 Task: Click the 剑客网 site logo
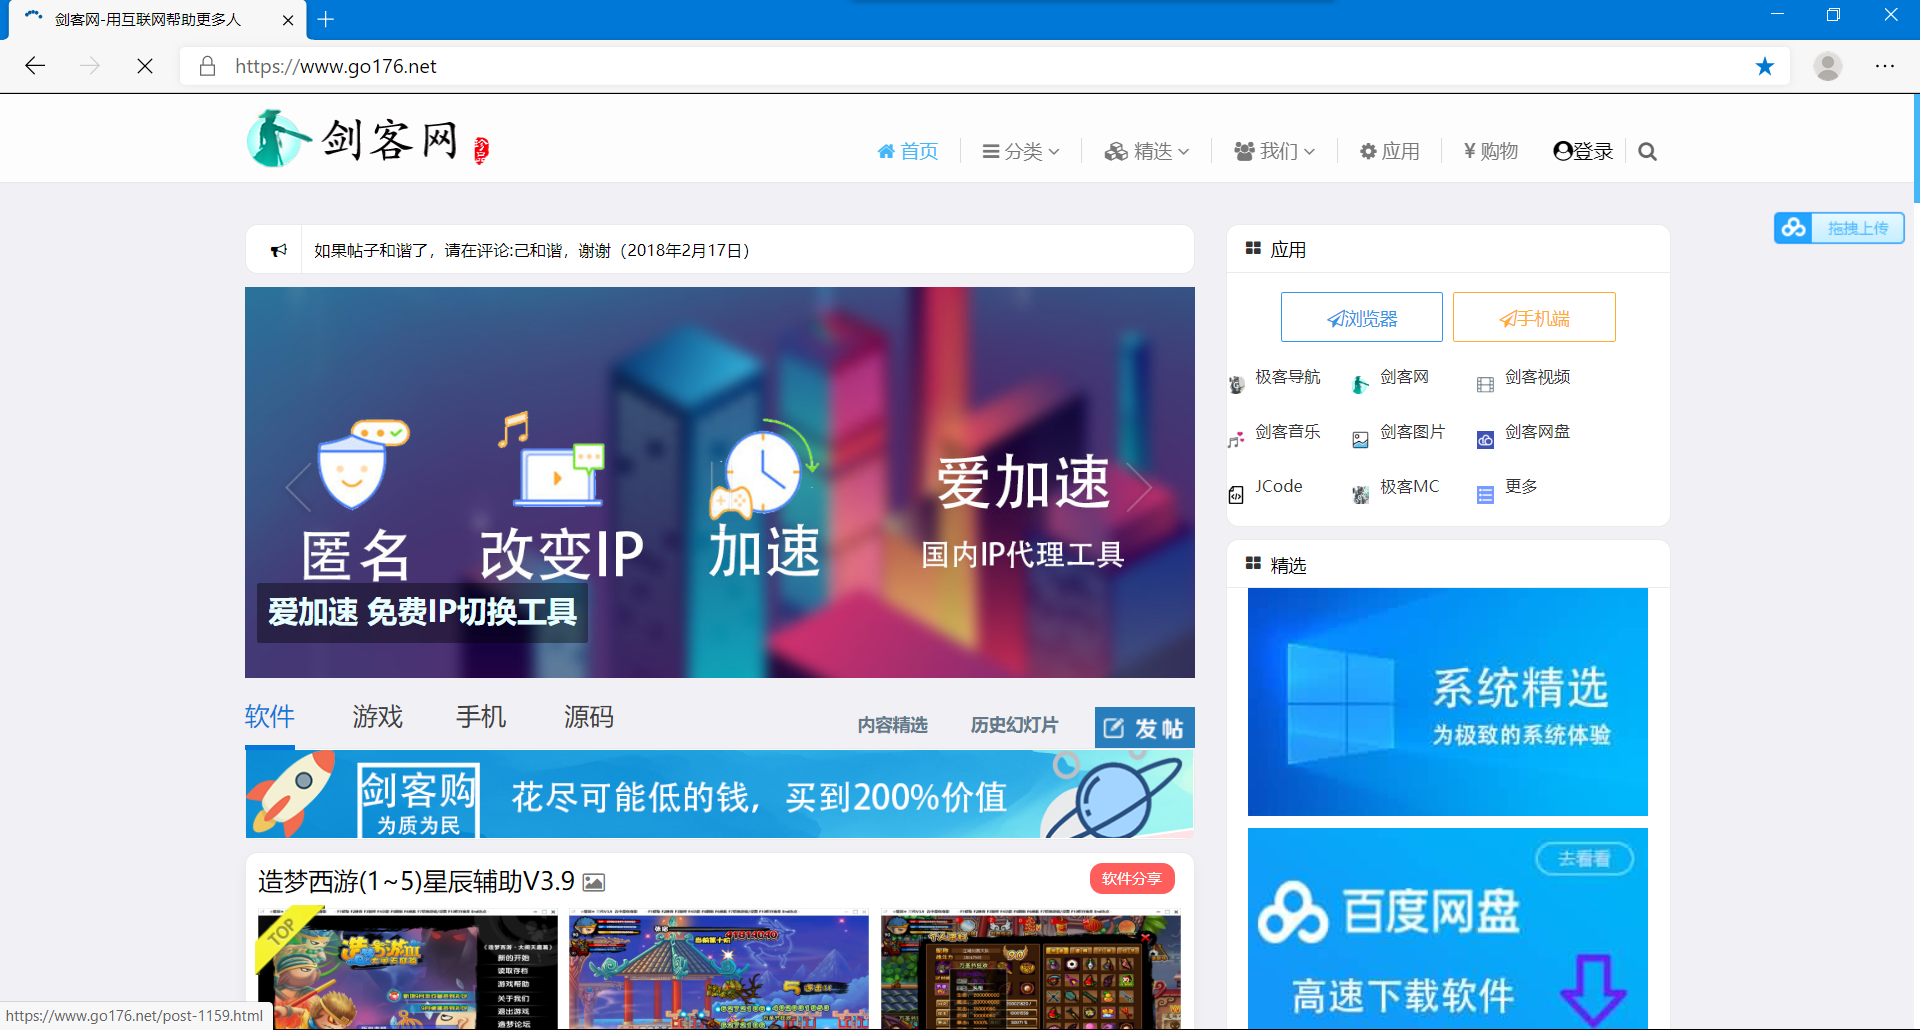(x=368, y=139)
